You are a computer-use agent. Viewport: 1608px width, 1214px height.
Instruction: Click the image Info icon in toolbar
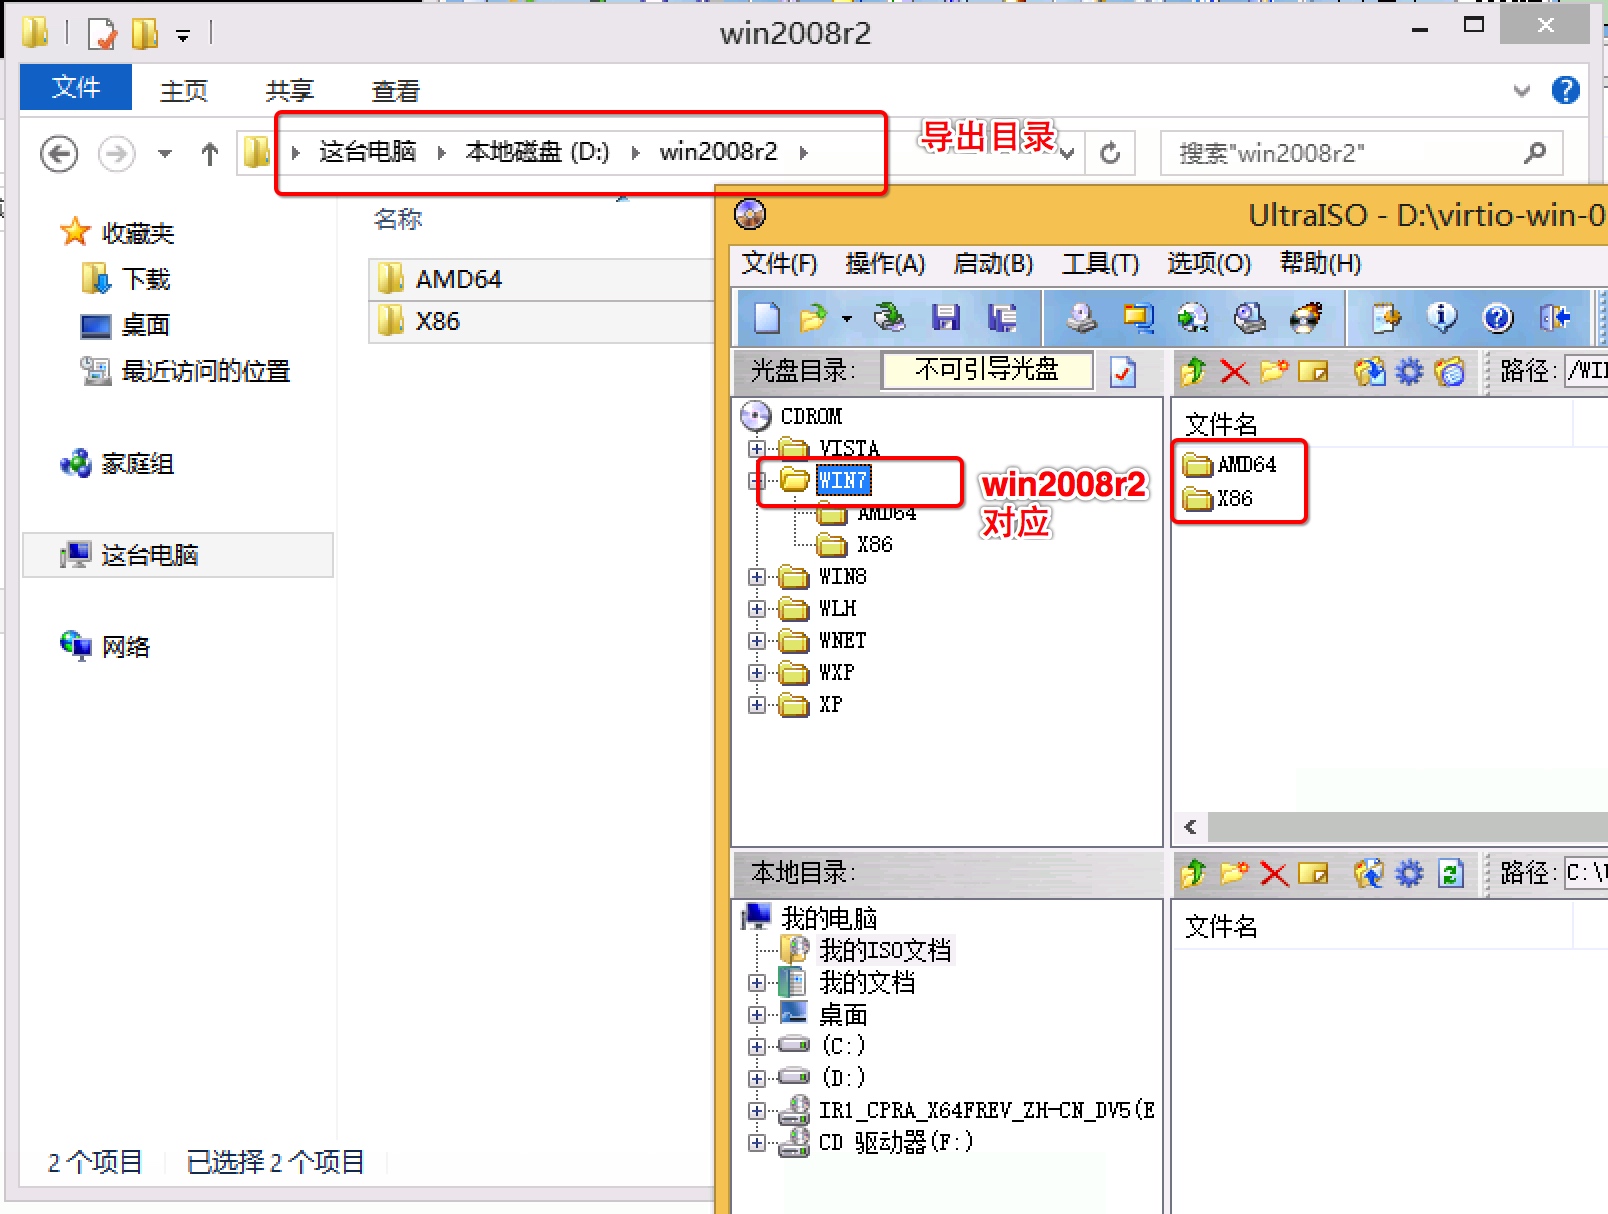click(1442, 318)
